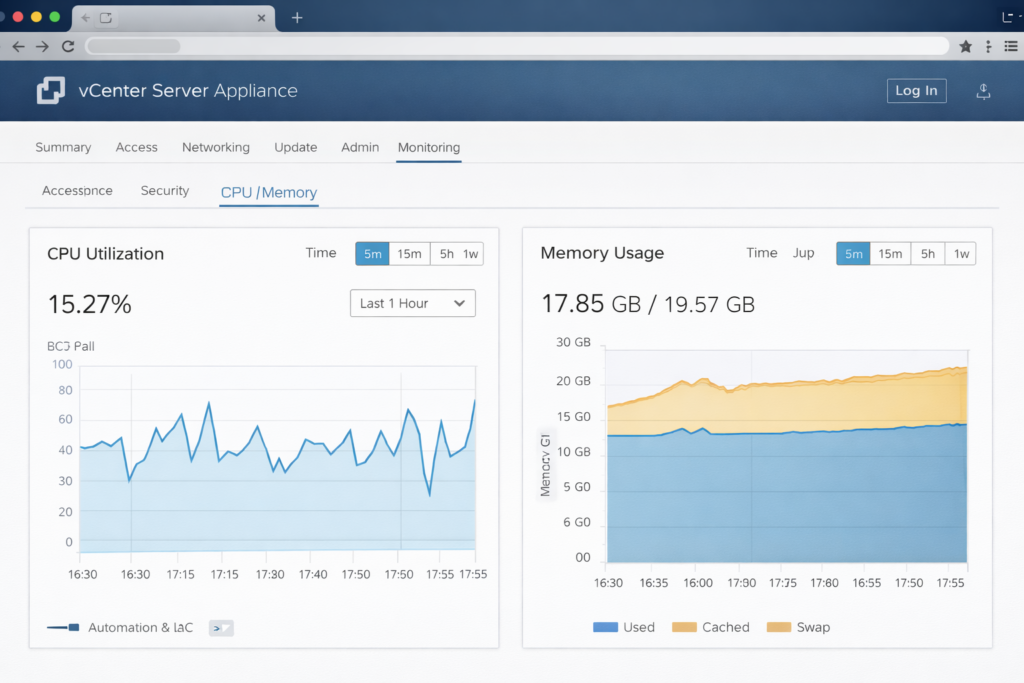Click the vCenter Server Appliance logo icon
The width and height of the screenshot is (1024, 683).
click(49, 90)
